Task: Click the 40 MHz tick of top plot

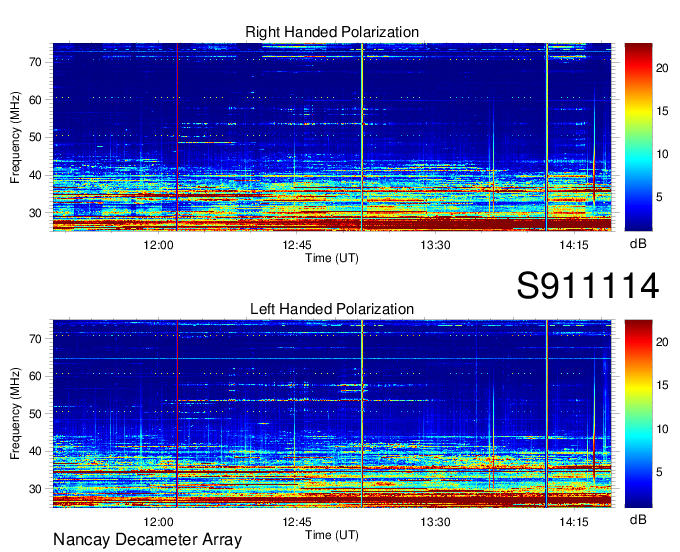Action: (36, 176)
